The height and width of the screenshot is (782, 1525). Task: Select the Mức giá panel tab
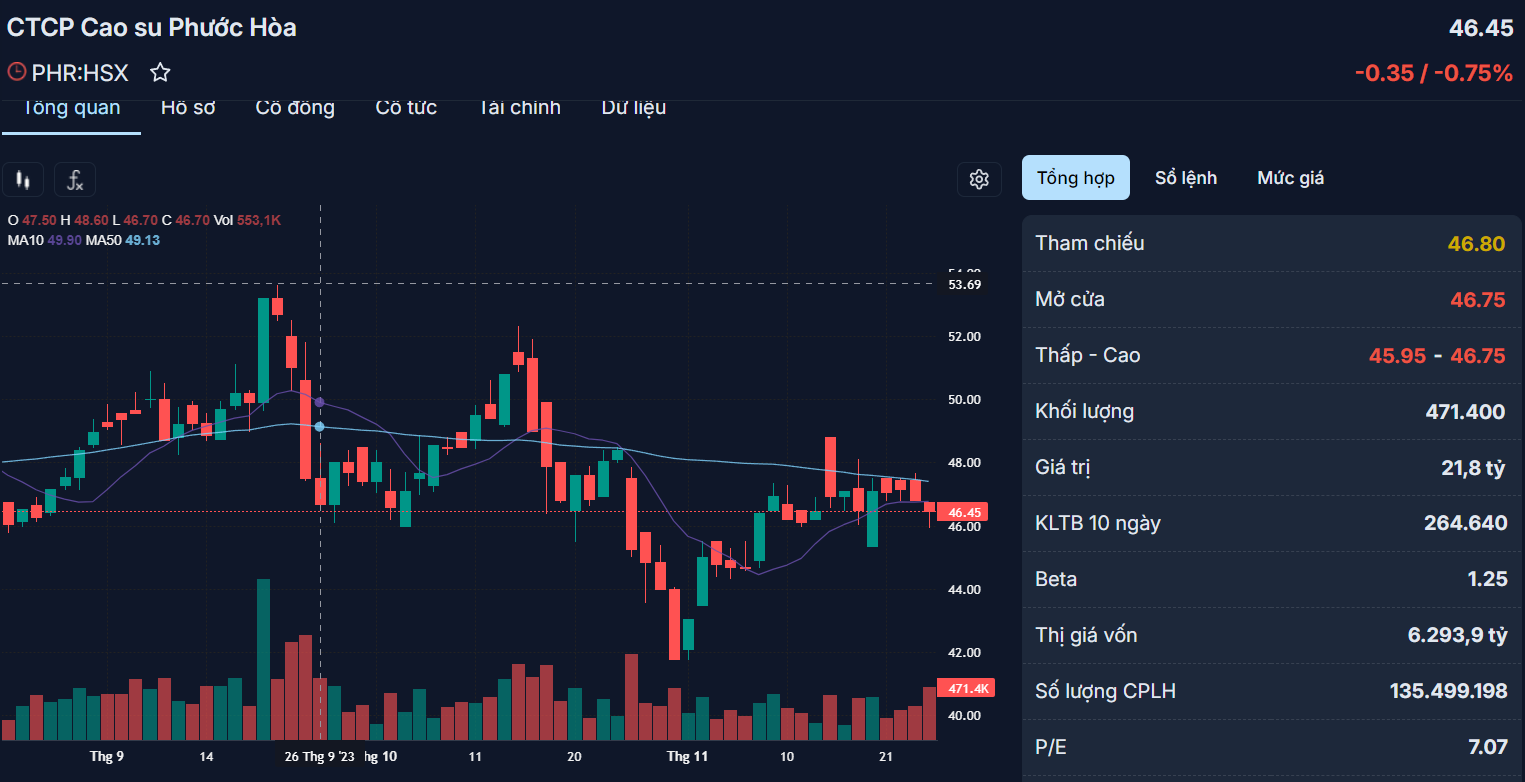coord(1291,178)
